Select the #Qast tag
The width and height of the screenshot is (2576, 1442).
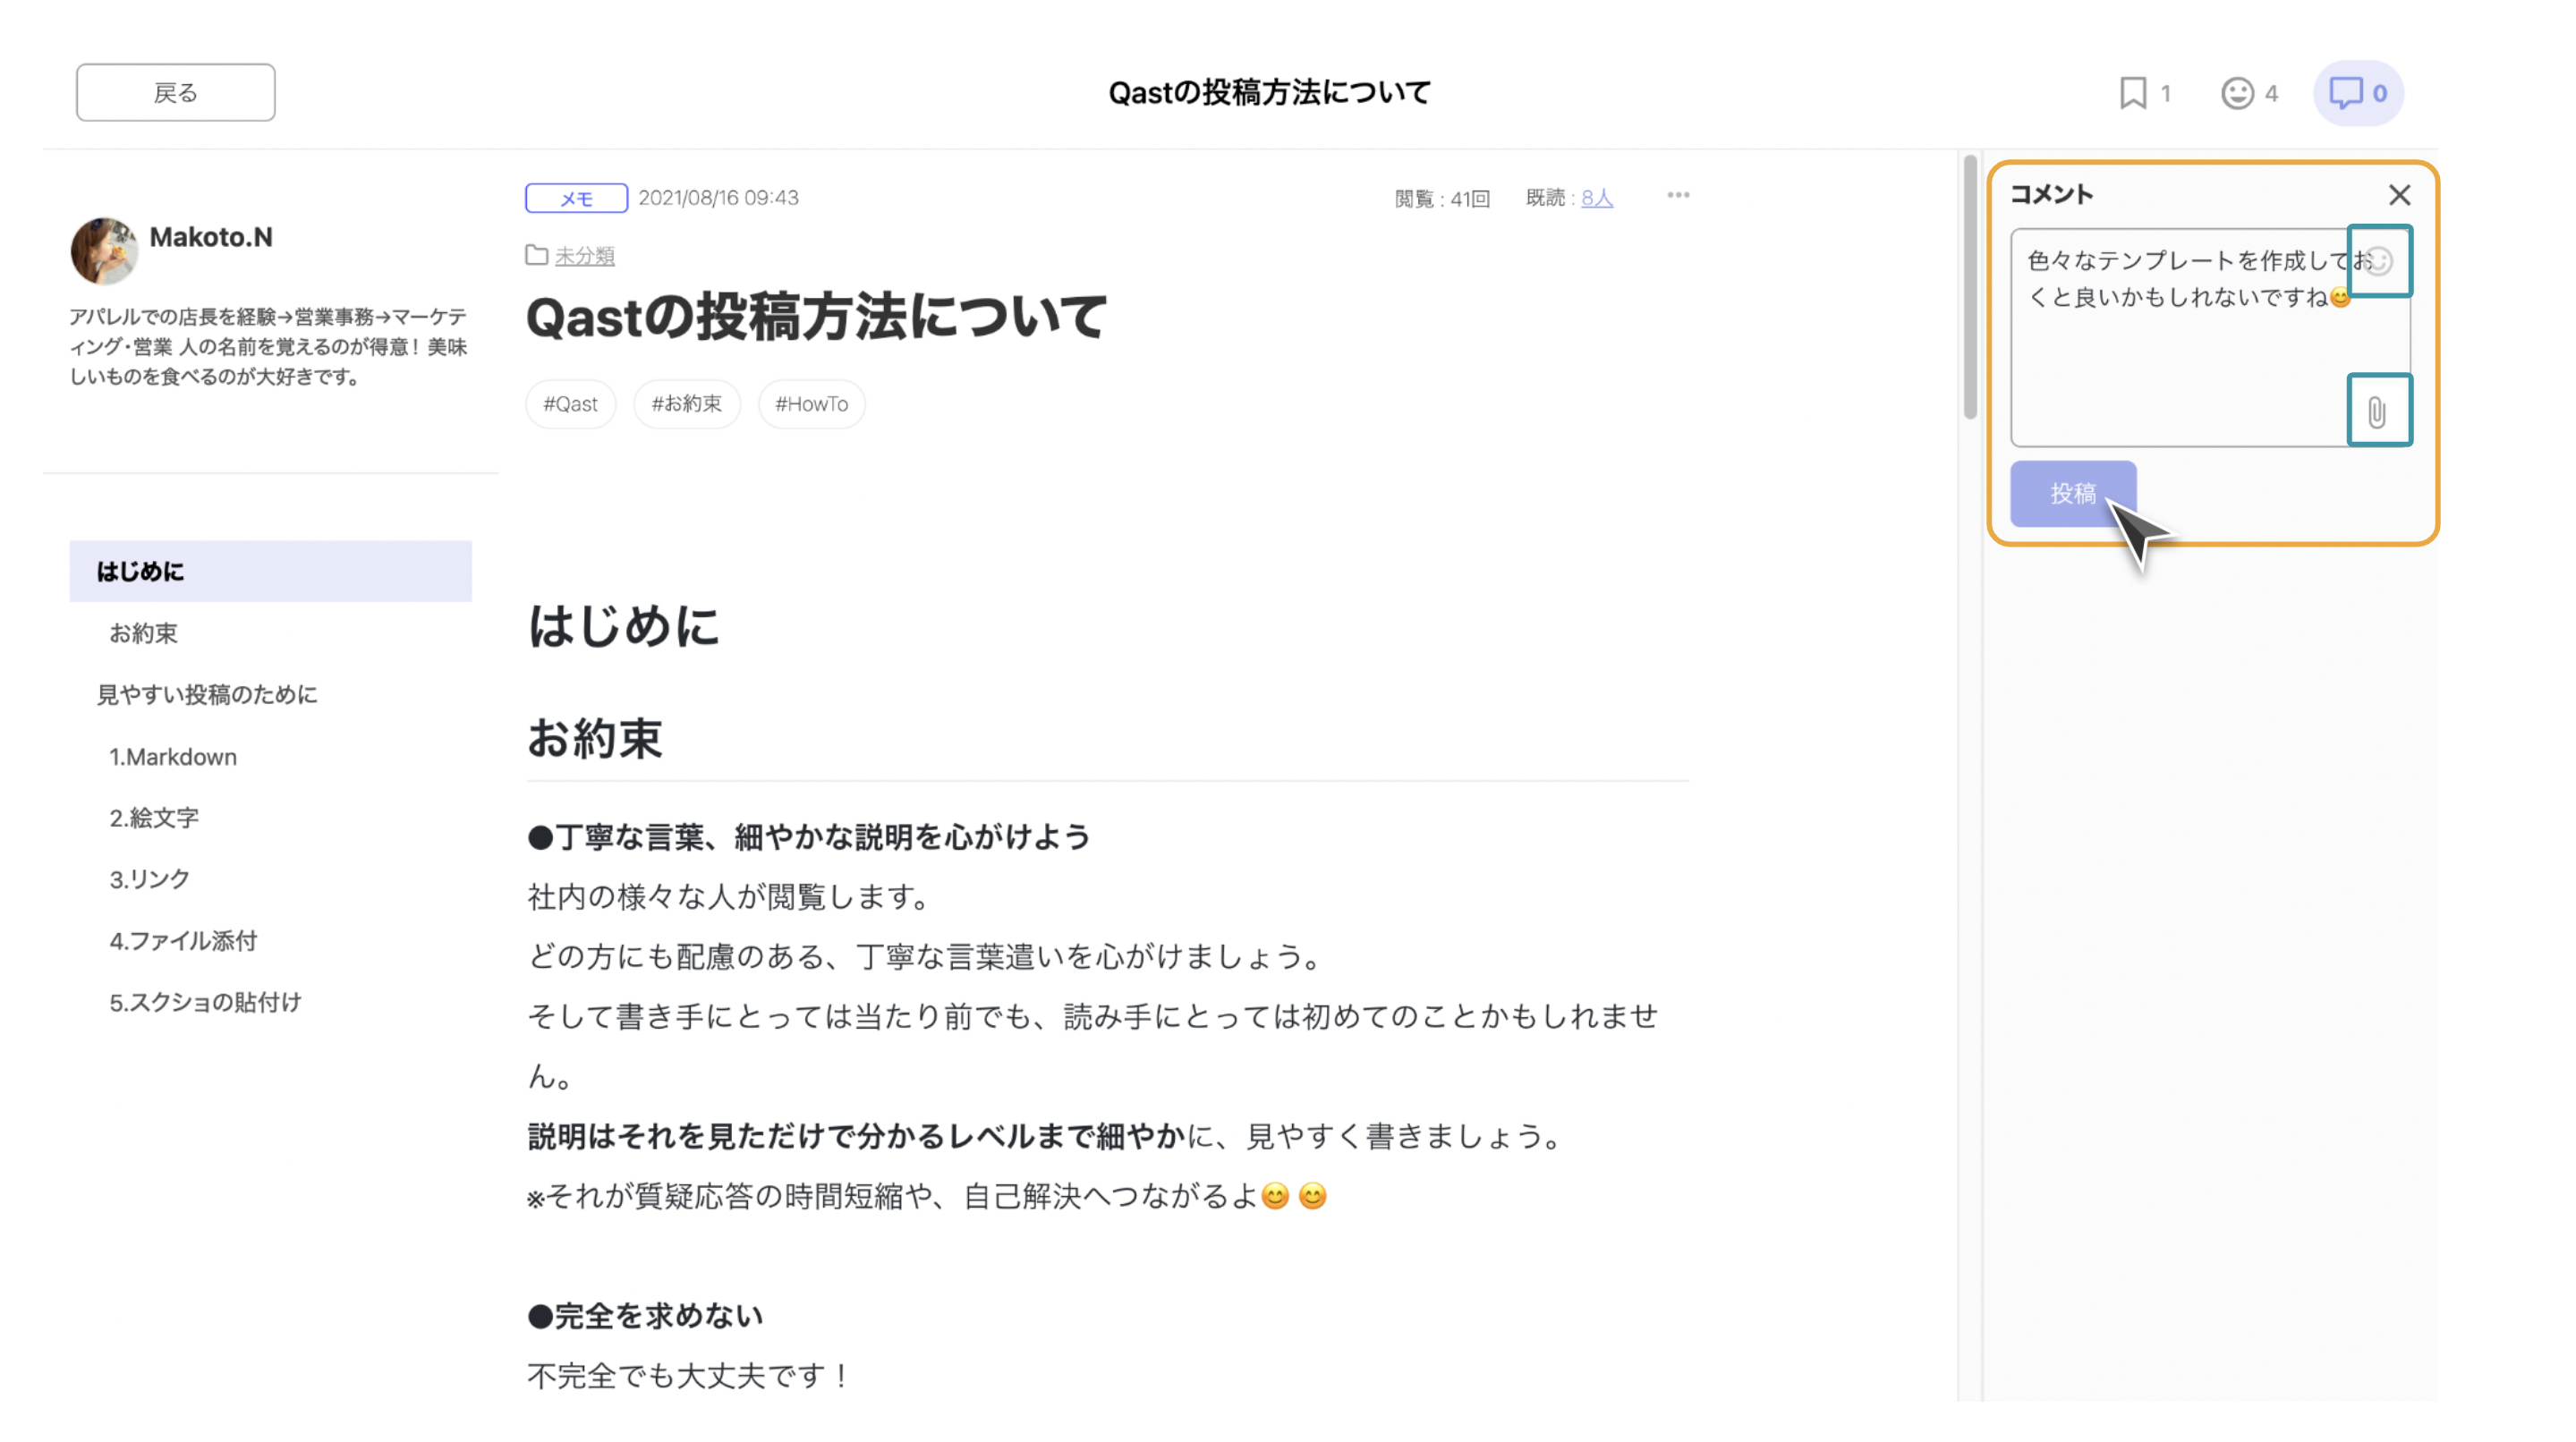(570, 404)
